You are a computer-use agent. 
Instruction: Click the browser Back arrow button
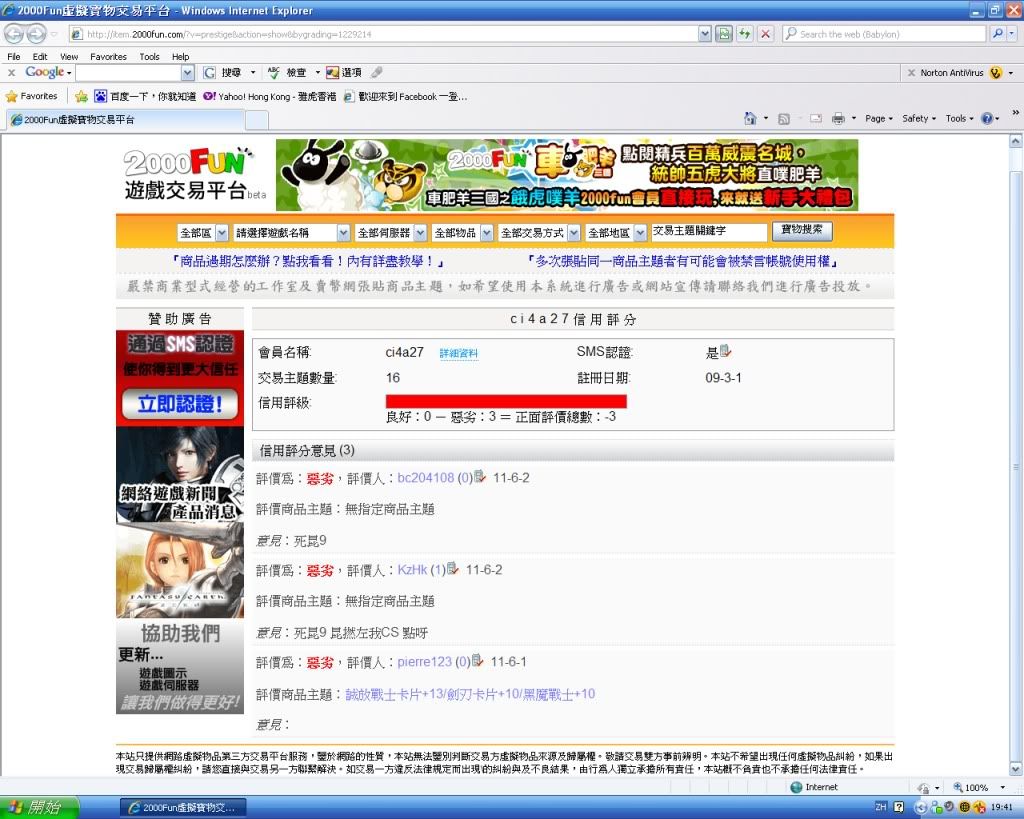16,34
